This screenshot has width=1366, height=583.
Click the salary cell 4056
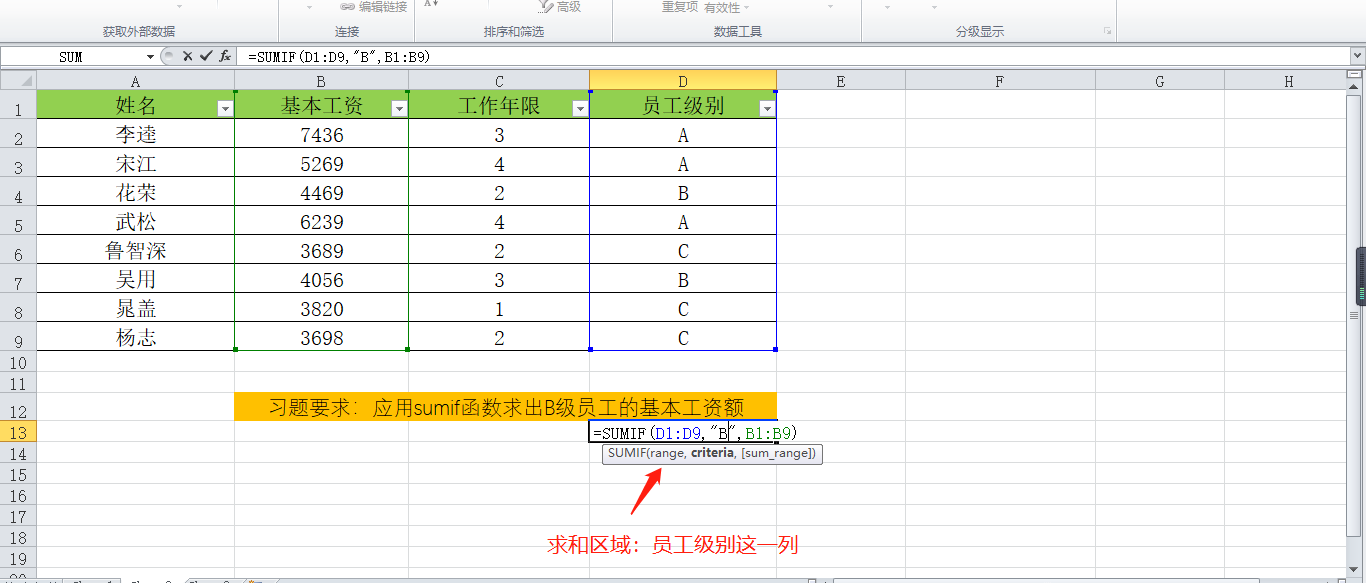pyautogui.click(x=321, y=279)
